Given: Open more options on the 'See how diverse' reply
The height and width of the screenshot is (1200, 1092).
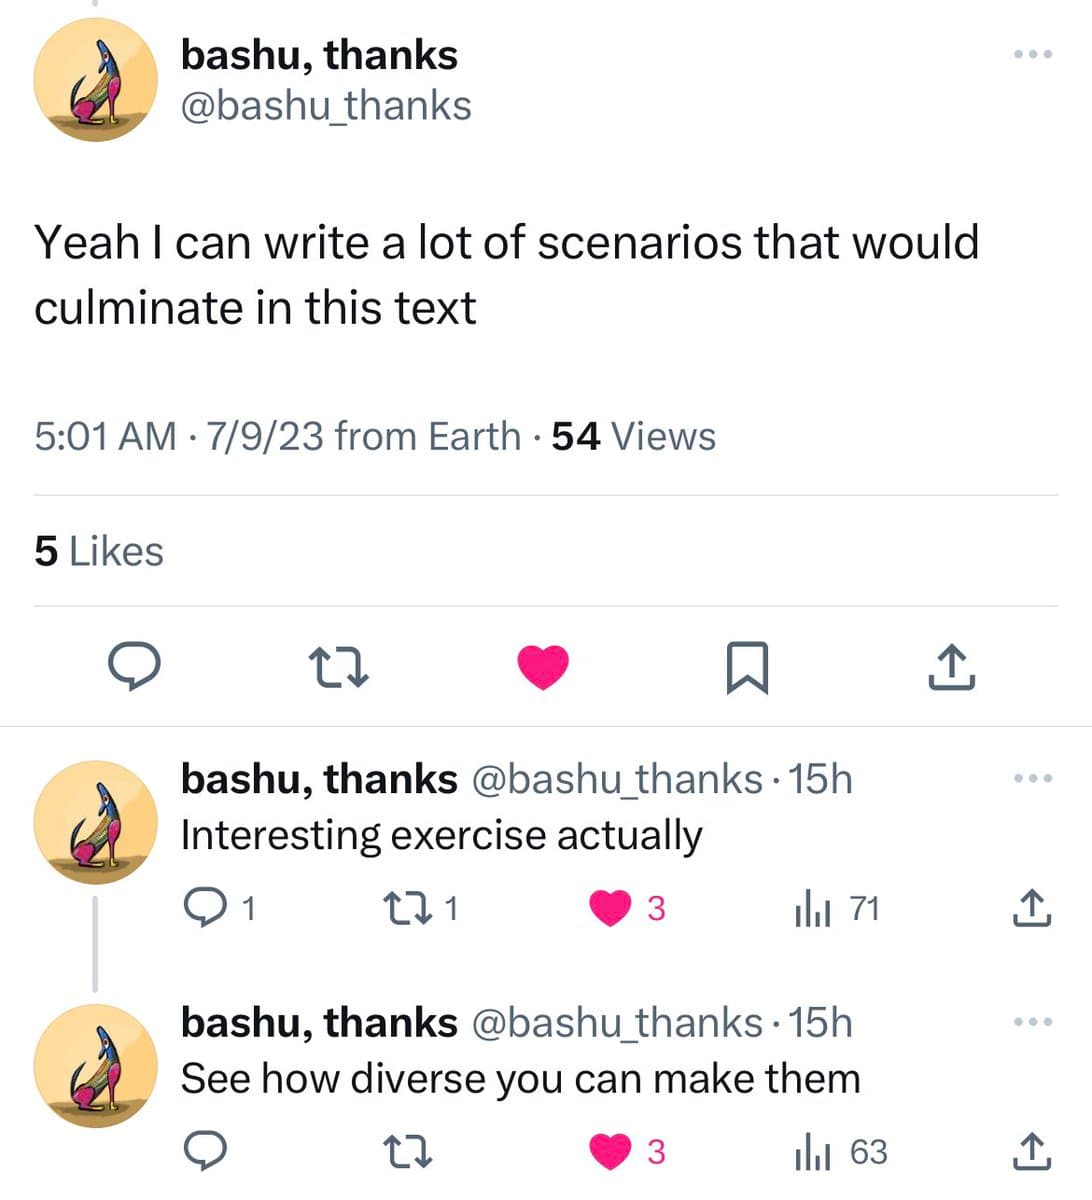Looking at the screenshot, I should (1030, 1019).
